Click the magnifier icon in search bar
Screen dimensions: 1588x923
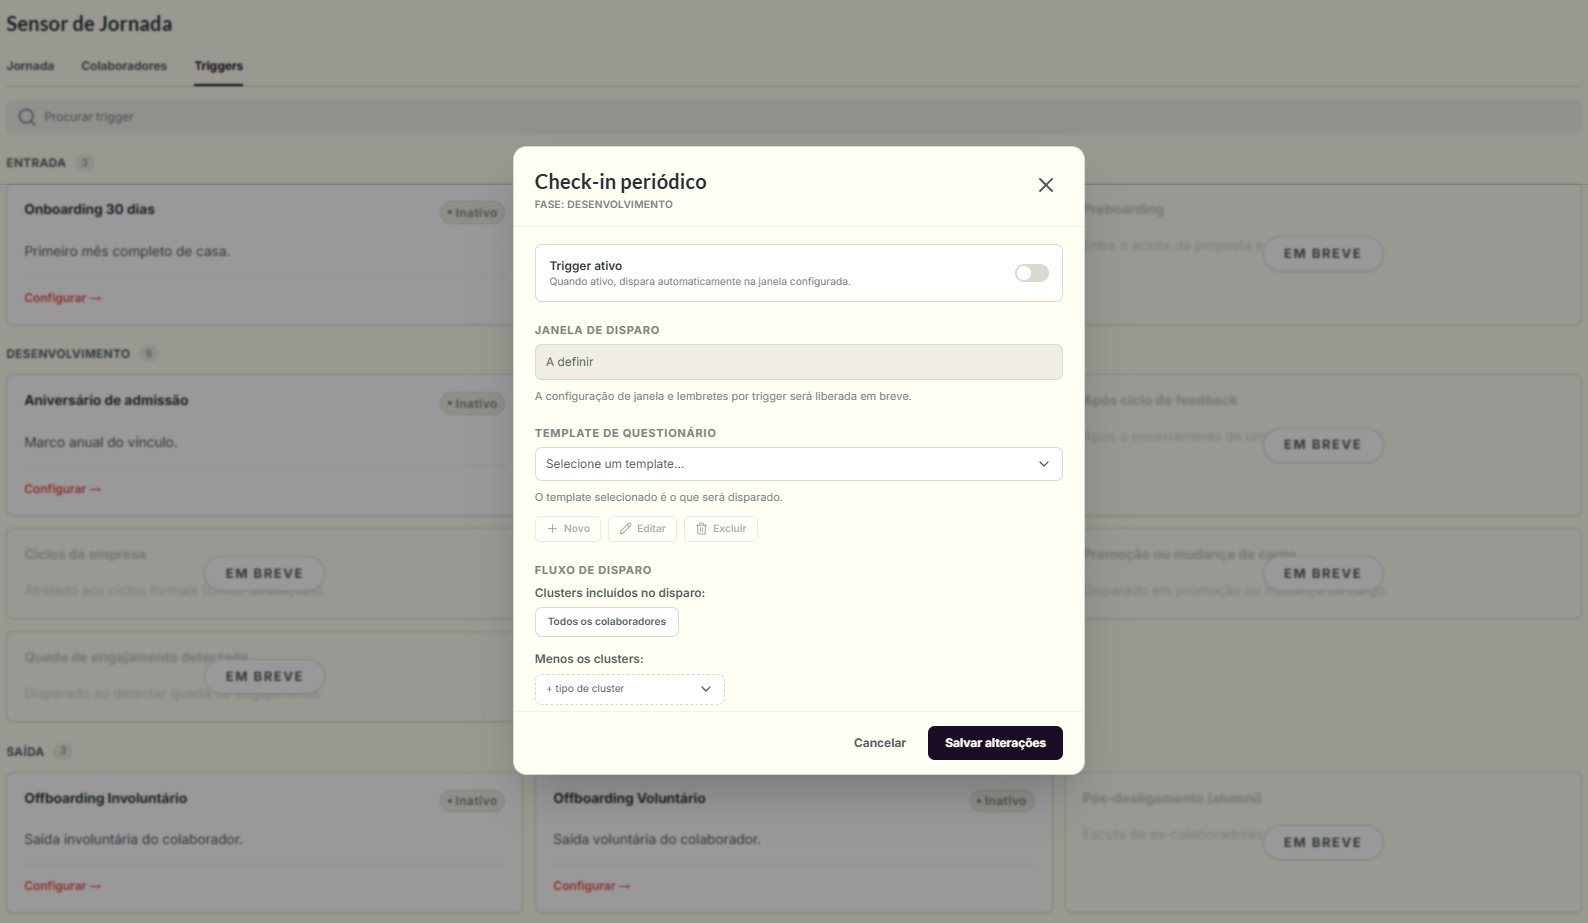[27, 117]
